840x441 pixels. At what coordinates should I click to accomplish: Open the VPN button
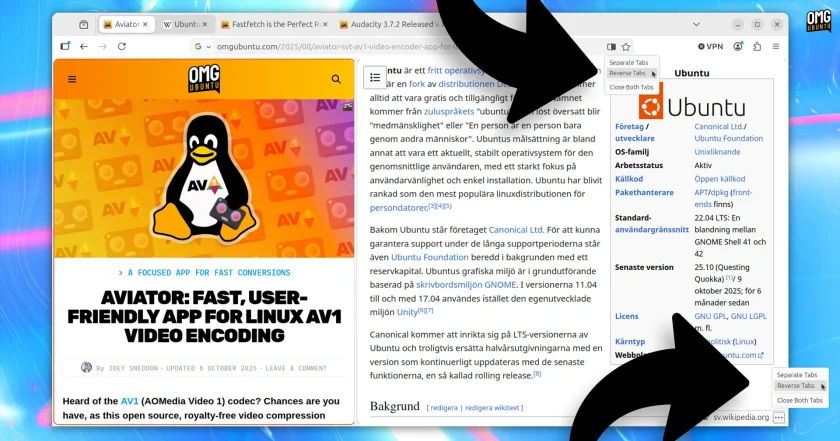tap(710, 47)
